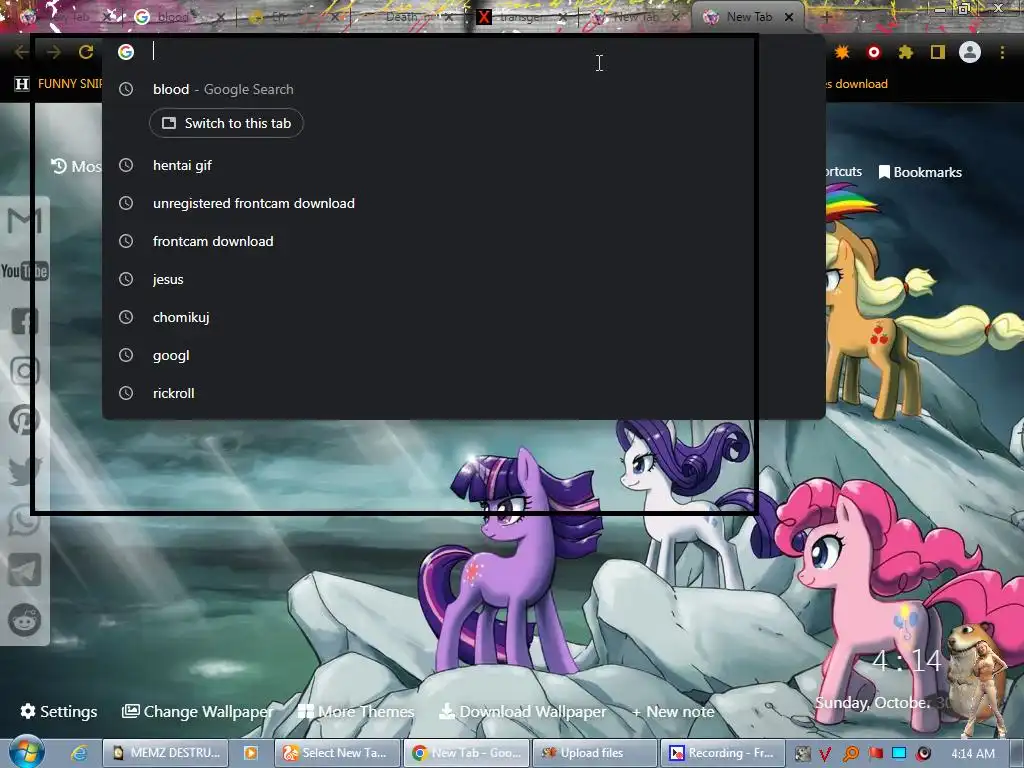1024x768 pixels.
Task: Open the Bookmarks link on new tab page
Action: click(920, 172)
